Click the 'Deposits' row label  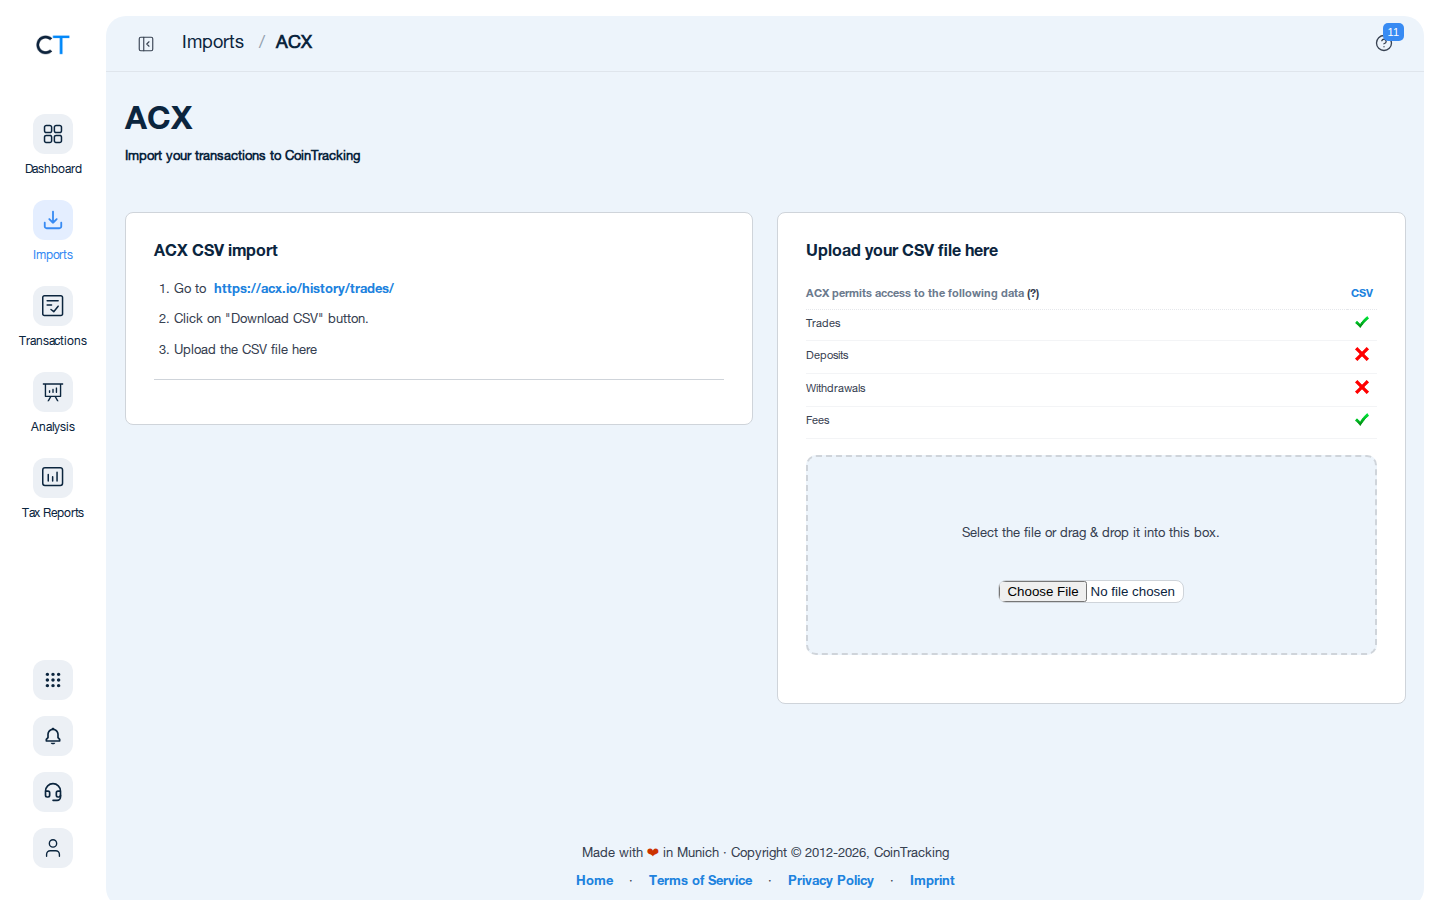(827, 355)
